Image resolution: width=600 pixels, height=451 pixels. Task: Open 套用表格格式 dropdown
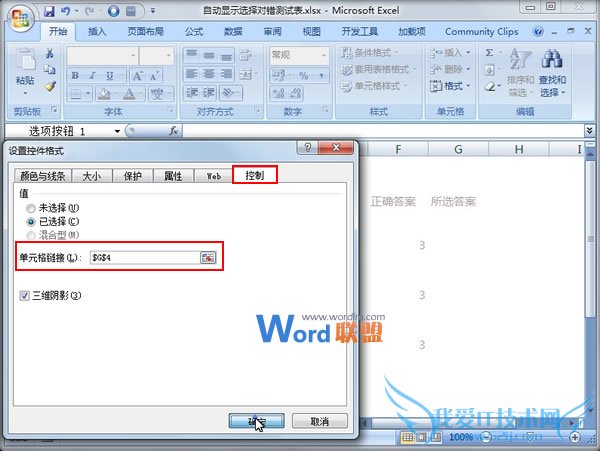click(378, 70)
